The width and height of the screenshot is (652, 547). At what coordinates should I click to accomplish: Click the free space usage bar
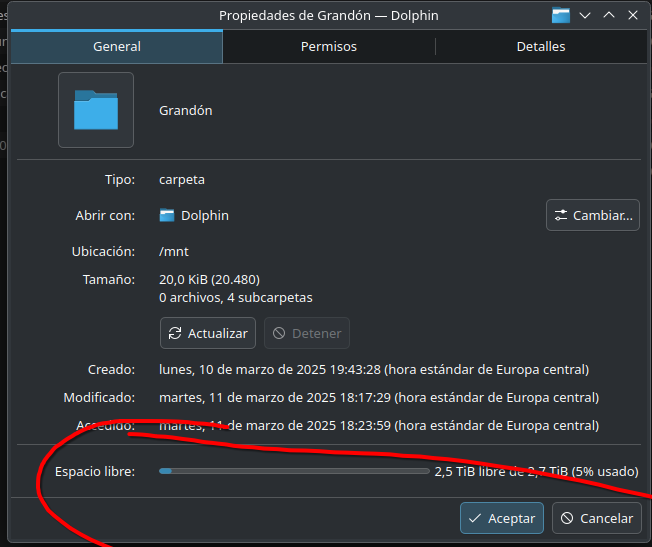click(294, 471)
